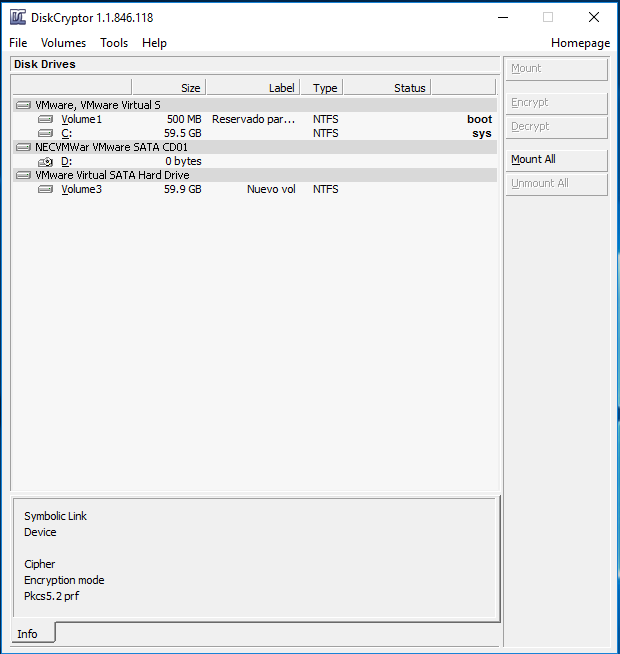Click the Encrypt button
620x654 pixels.
[557, 103]
